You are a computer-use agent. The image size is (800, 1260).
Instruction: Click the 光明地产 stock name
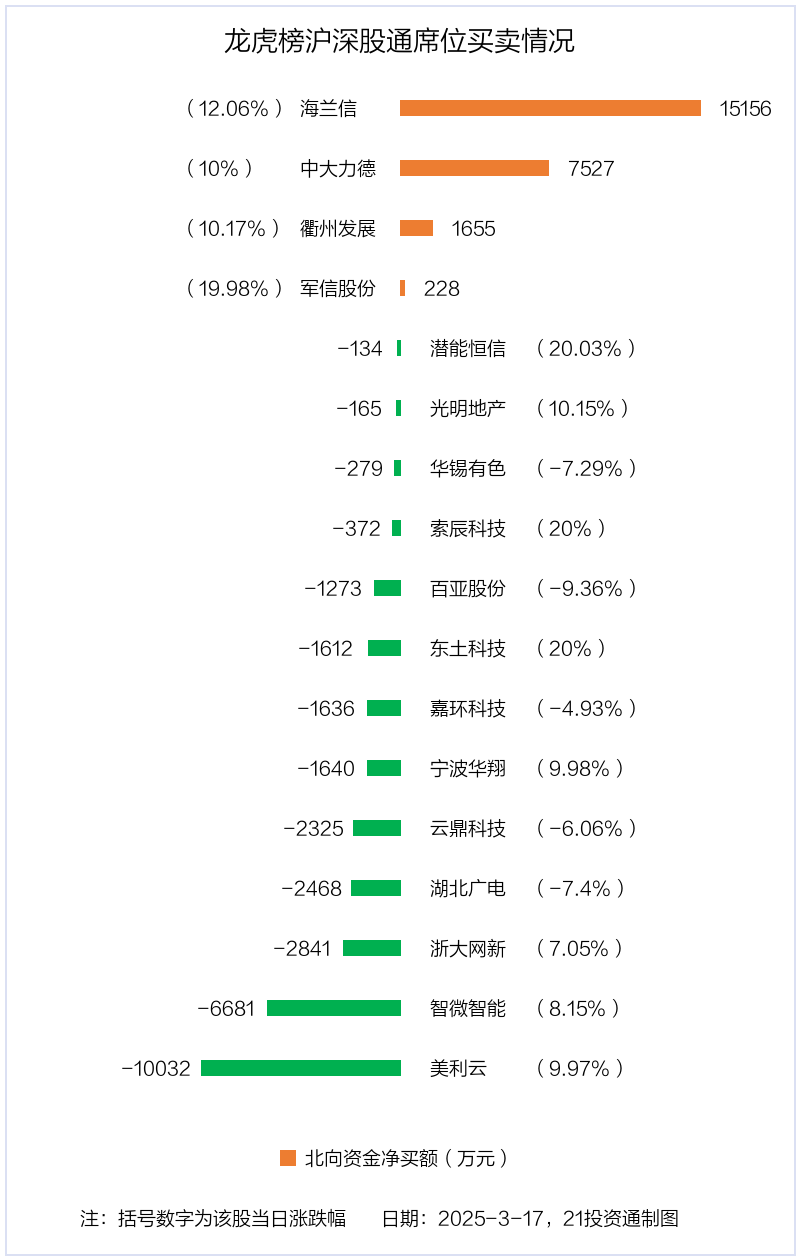[x=468, y=408]
